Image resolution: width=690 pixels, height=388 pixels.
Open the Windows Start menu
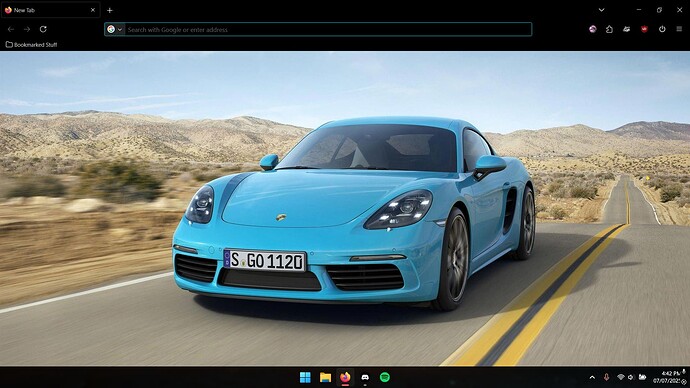coord(305,377)
